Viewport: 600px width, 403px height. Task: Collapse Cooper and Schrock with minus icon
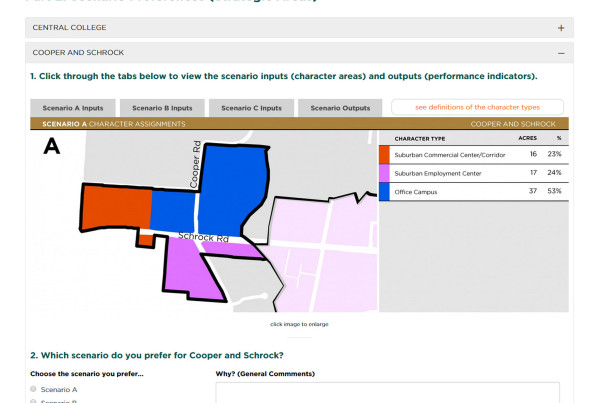[x=561, y=53]
